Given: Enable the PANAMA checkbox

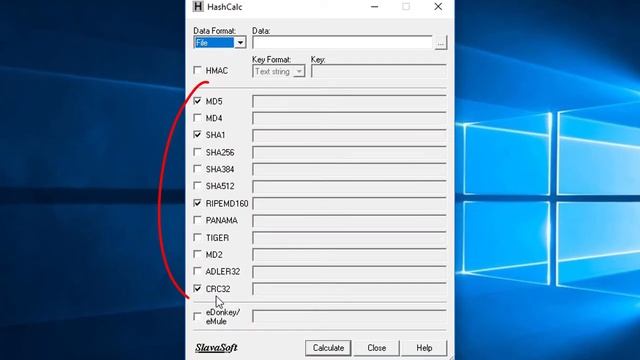Looking at the screenshot, I should point(198,220).
